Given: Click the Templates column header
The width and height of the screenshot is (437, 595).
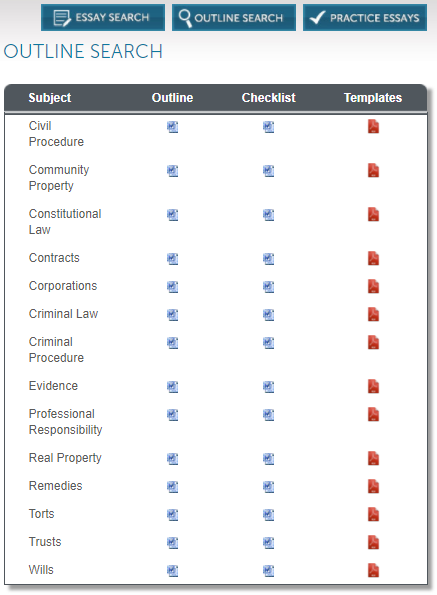Looking at the screenshot, I should tap(373, 98).
